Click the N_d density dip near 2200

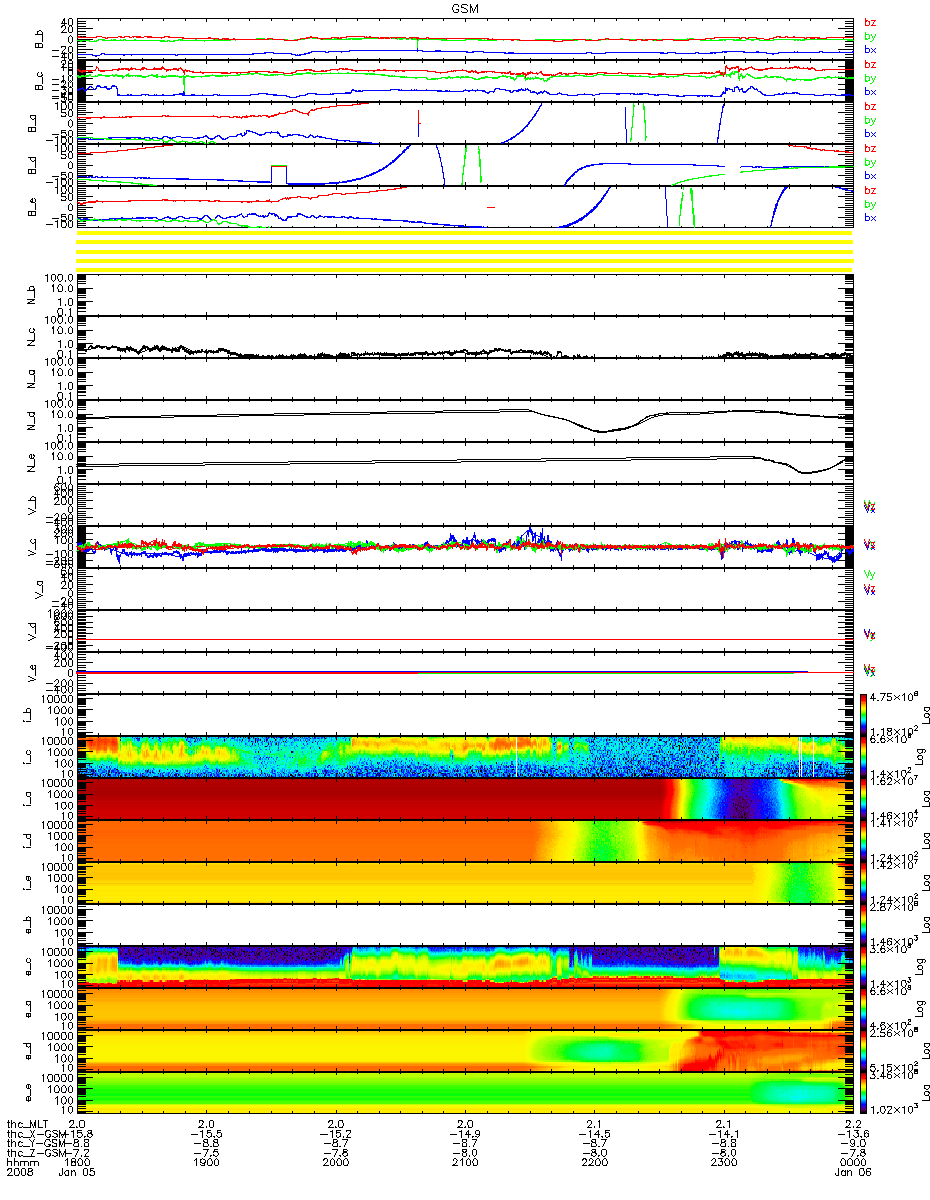(x=602, y=426)
